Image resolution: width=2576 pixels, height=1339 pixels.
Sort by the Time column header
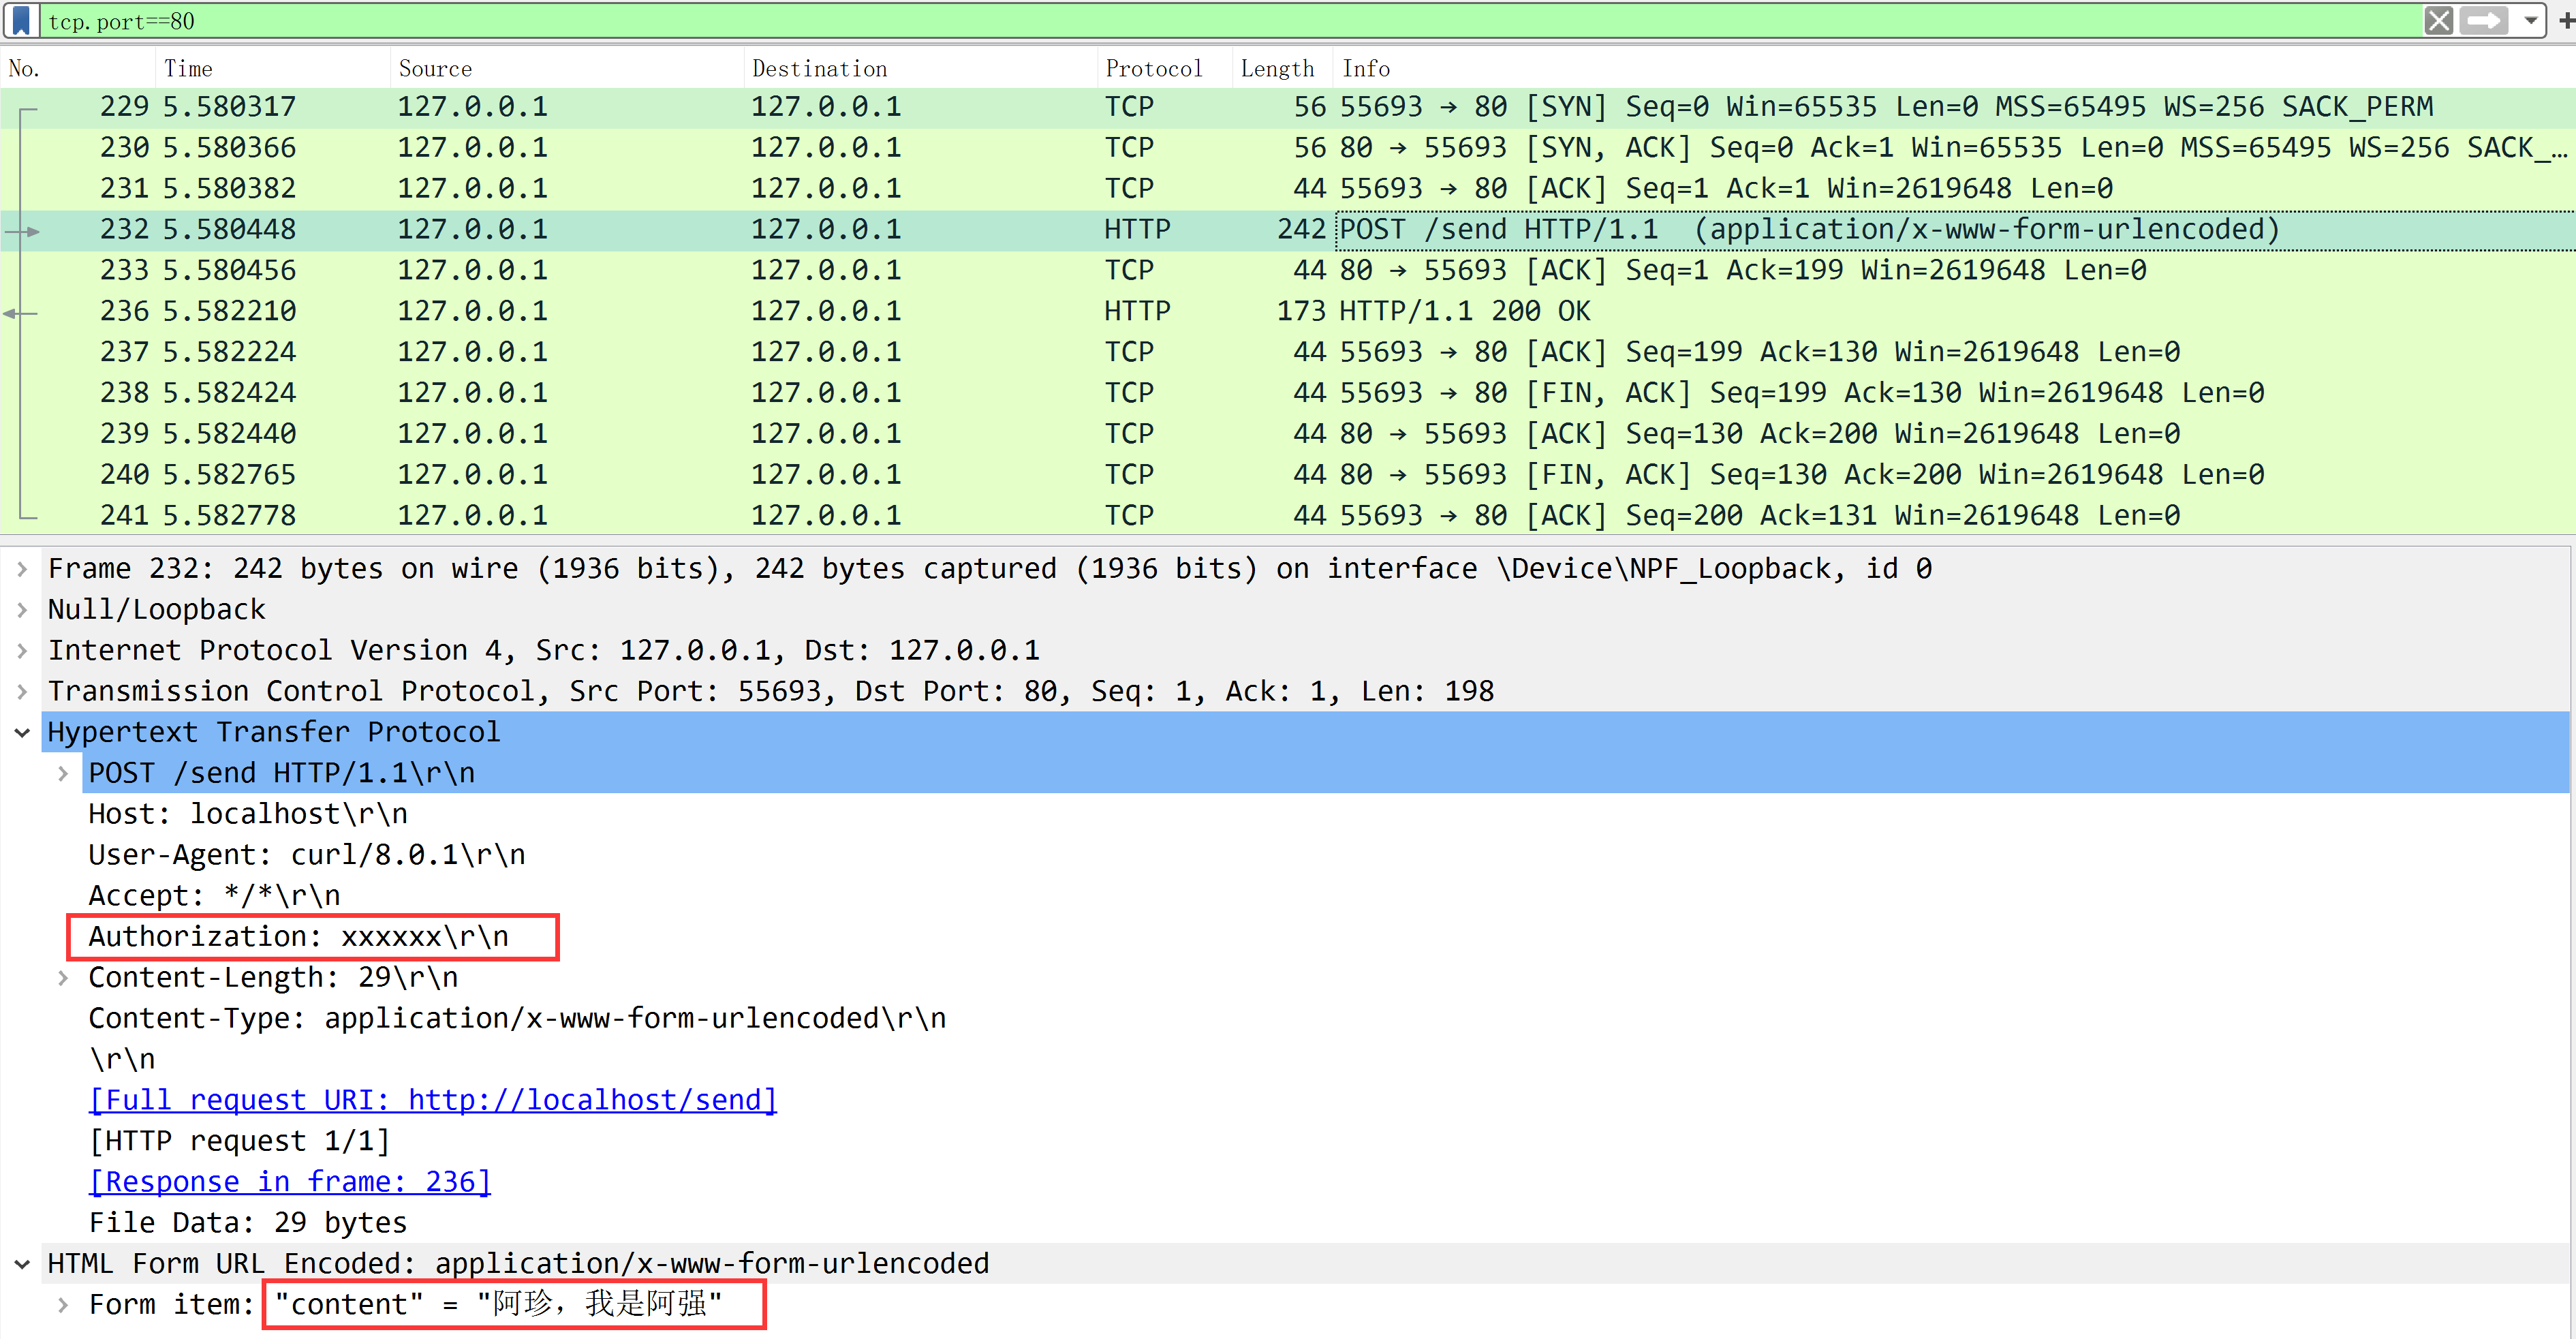coord(188,68)
